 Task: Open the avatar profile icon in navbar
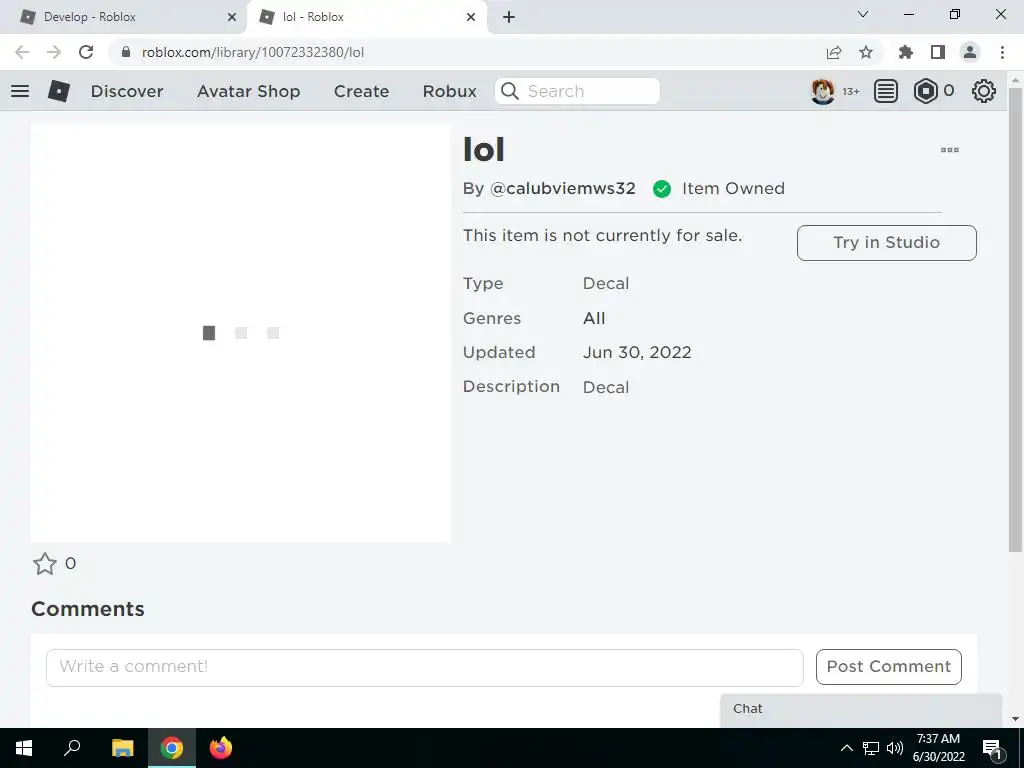coord(822,91)
